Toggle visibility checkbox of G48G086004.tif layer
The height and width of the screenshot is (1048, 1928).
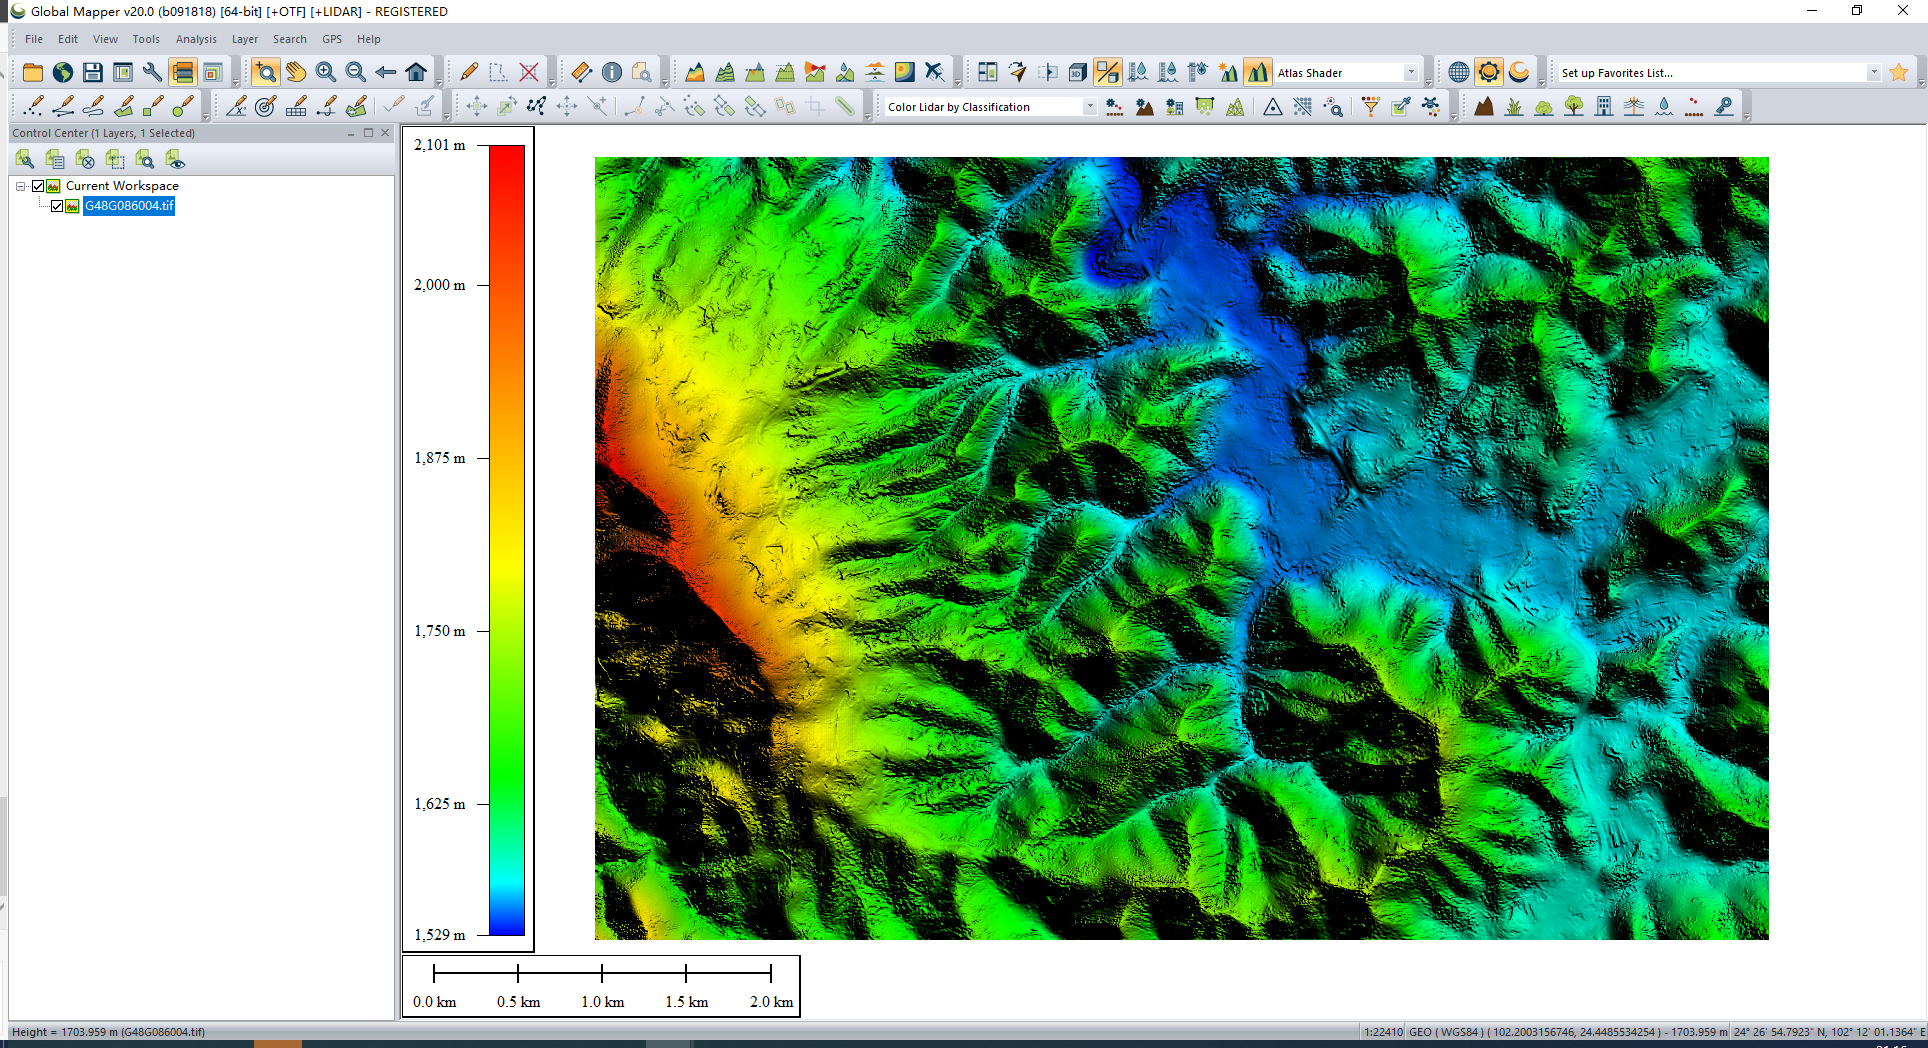(57, 206)
